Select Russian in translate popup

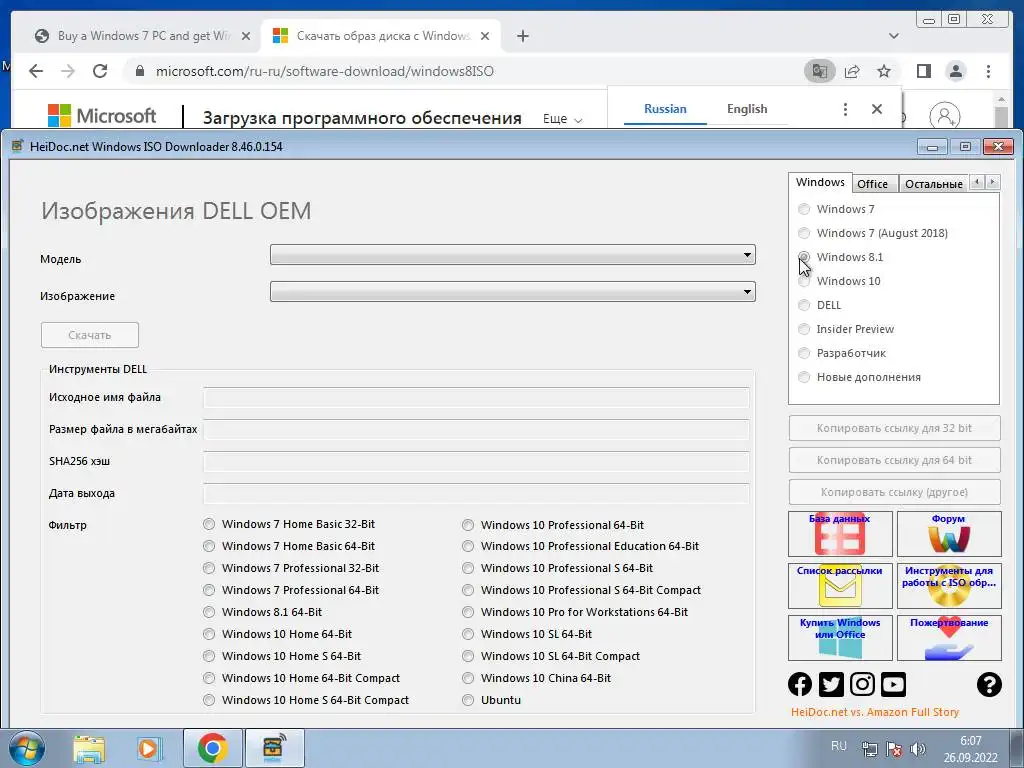665,109
